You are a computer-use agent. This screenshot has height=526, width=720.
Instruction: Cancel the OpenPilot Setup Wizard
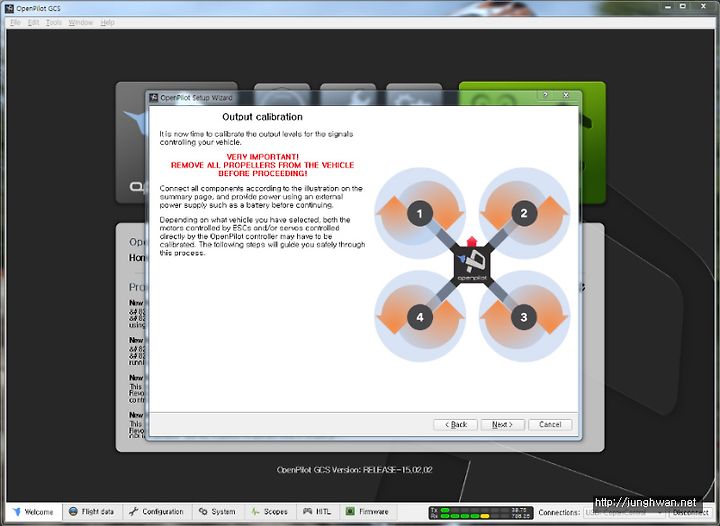[550, 425]
